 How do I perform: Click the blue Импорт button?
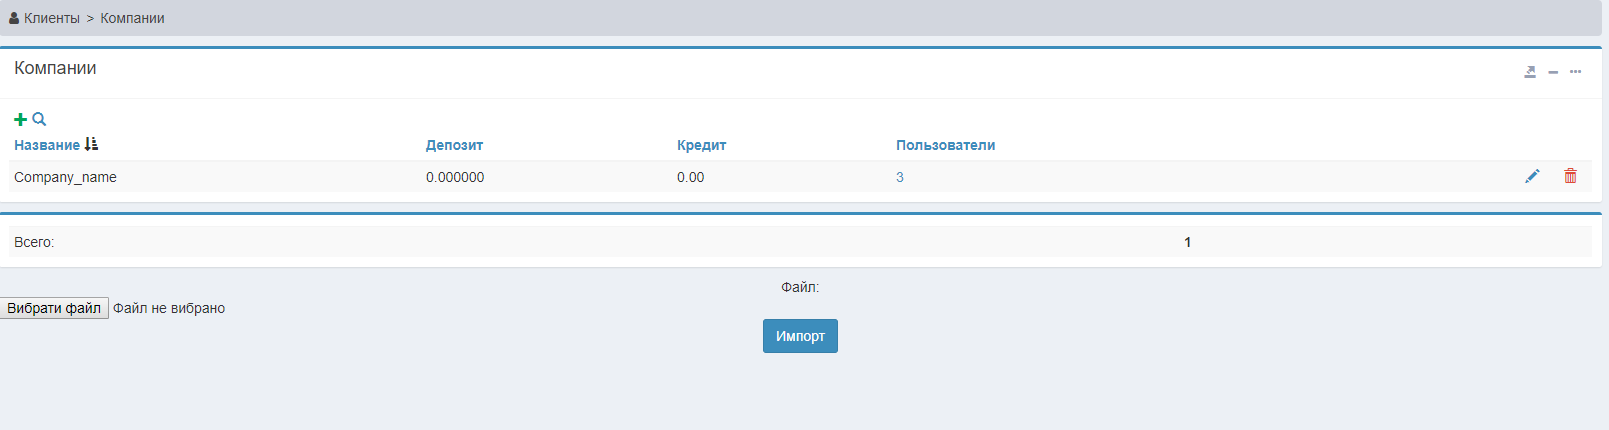pyautogui.click(x=800, y=336)
